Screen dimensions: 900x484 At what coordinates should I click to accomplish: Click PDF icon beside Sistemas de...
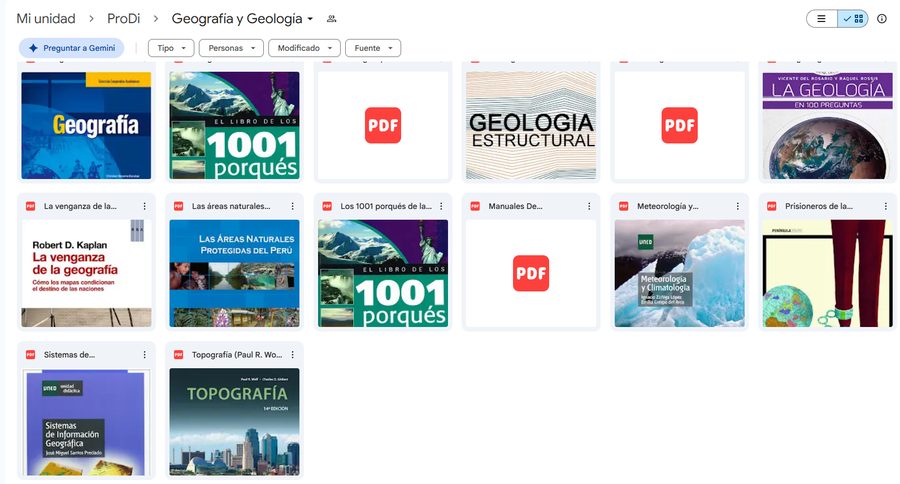point(30,355)
